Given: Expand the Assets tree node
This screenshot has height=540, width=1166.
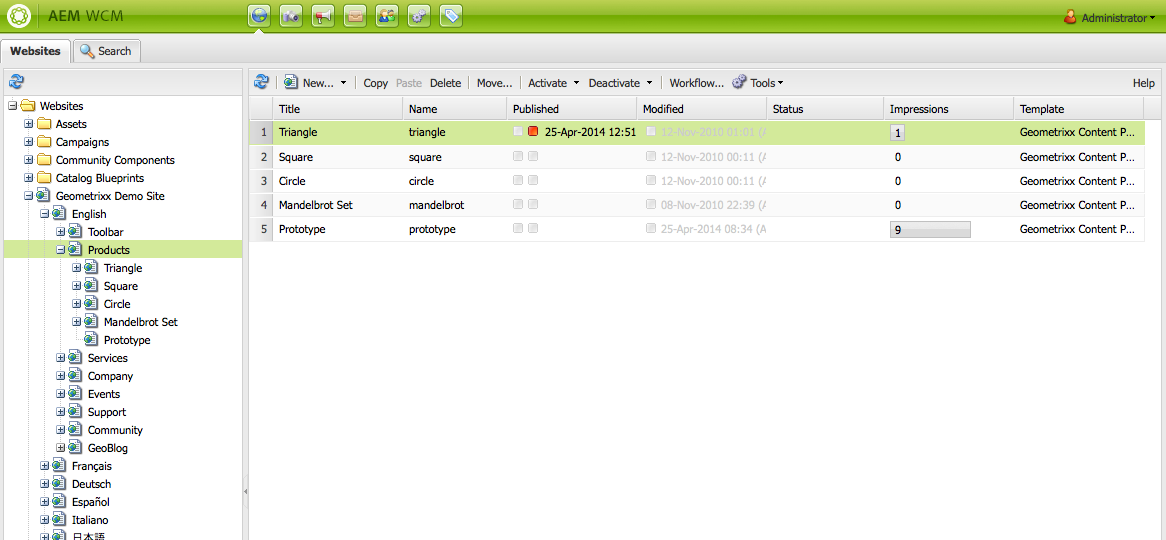Looking at the screenshot, I should tap(29, 124).
